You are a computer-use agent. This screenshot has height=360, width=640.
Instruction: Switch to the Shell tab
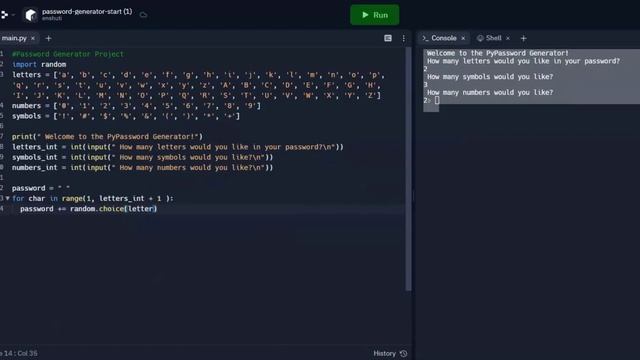pyautogui.click(x=493, y=38)
